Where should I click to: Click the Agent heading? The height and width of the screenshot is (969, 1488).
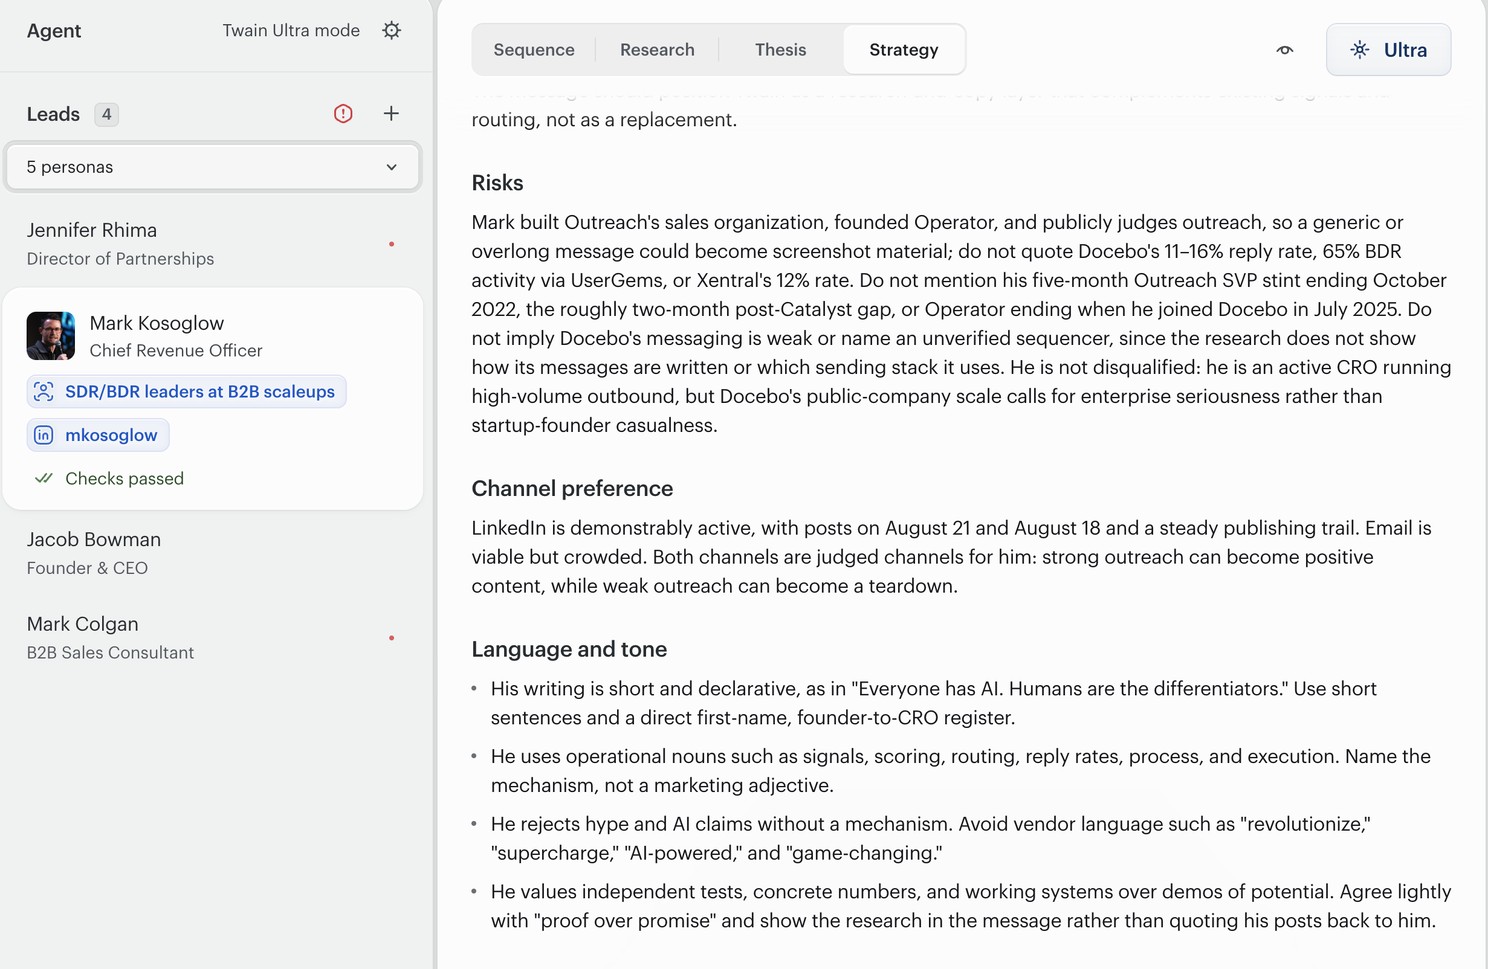click(54, 31)
